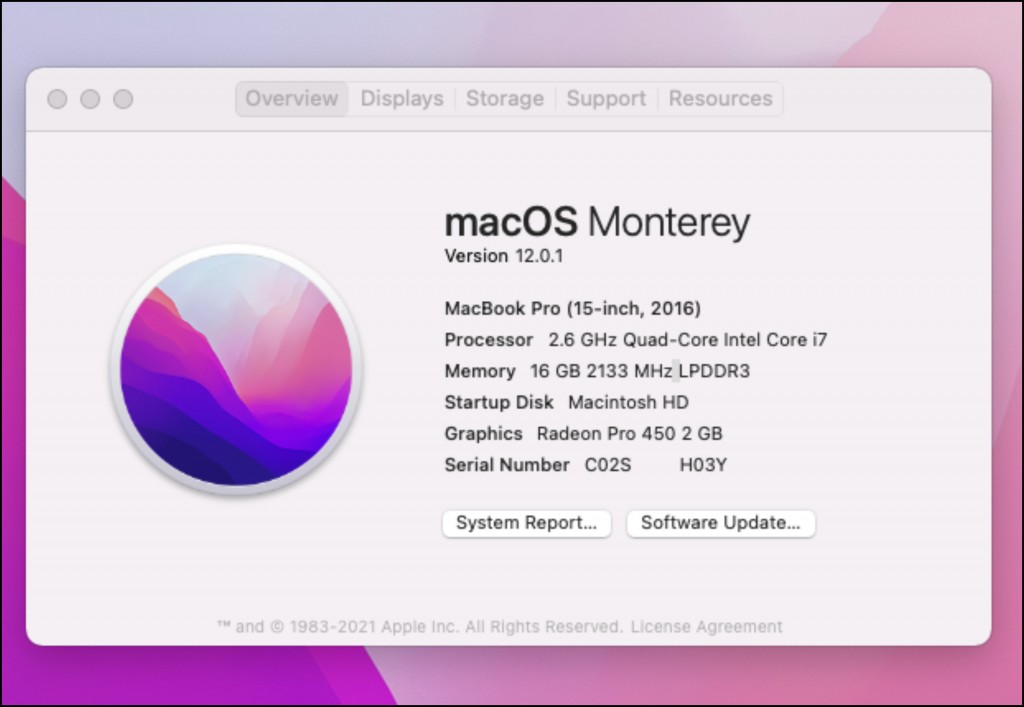Viewport: 1024px width, 707px height.
Task: Minimize the About This Mac window
Action: tap(90, 99)
